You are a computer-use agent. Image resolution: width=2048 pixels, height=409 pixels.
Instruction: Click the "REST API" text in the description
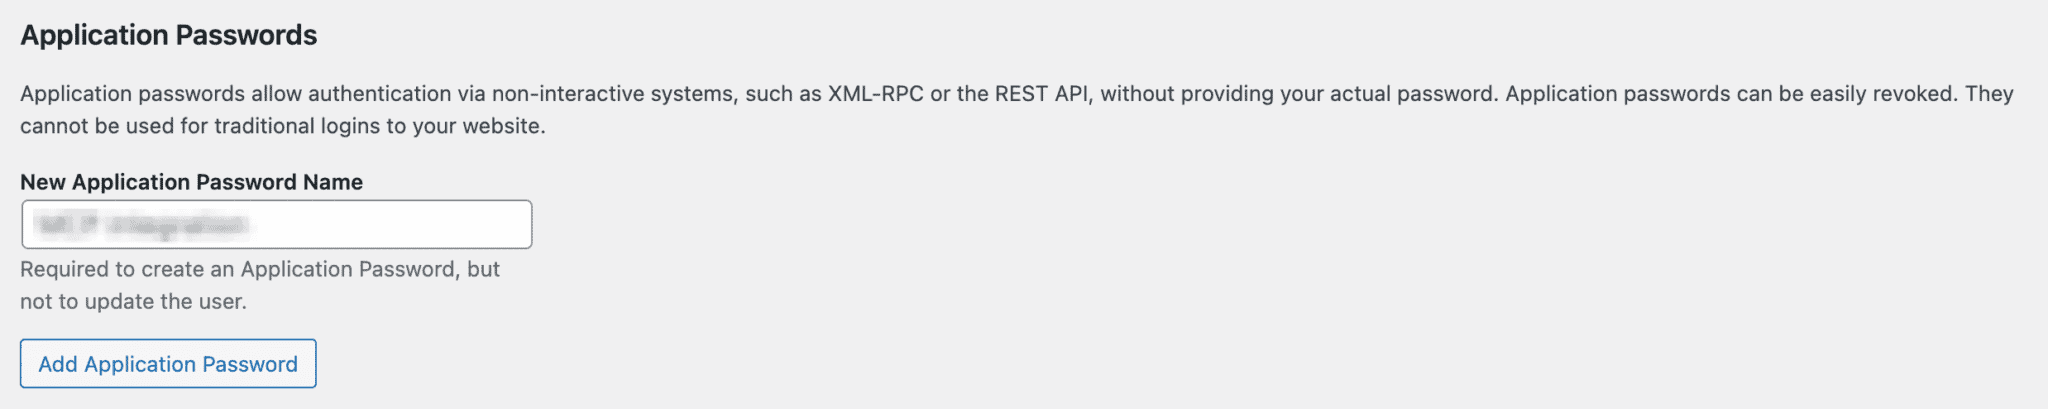tap(1041, 94)
